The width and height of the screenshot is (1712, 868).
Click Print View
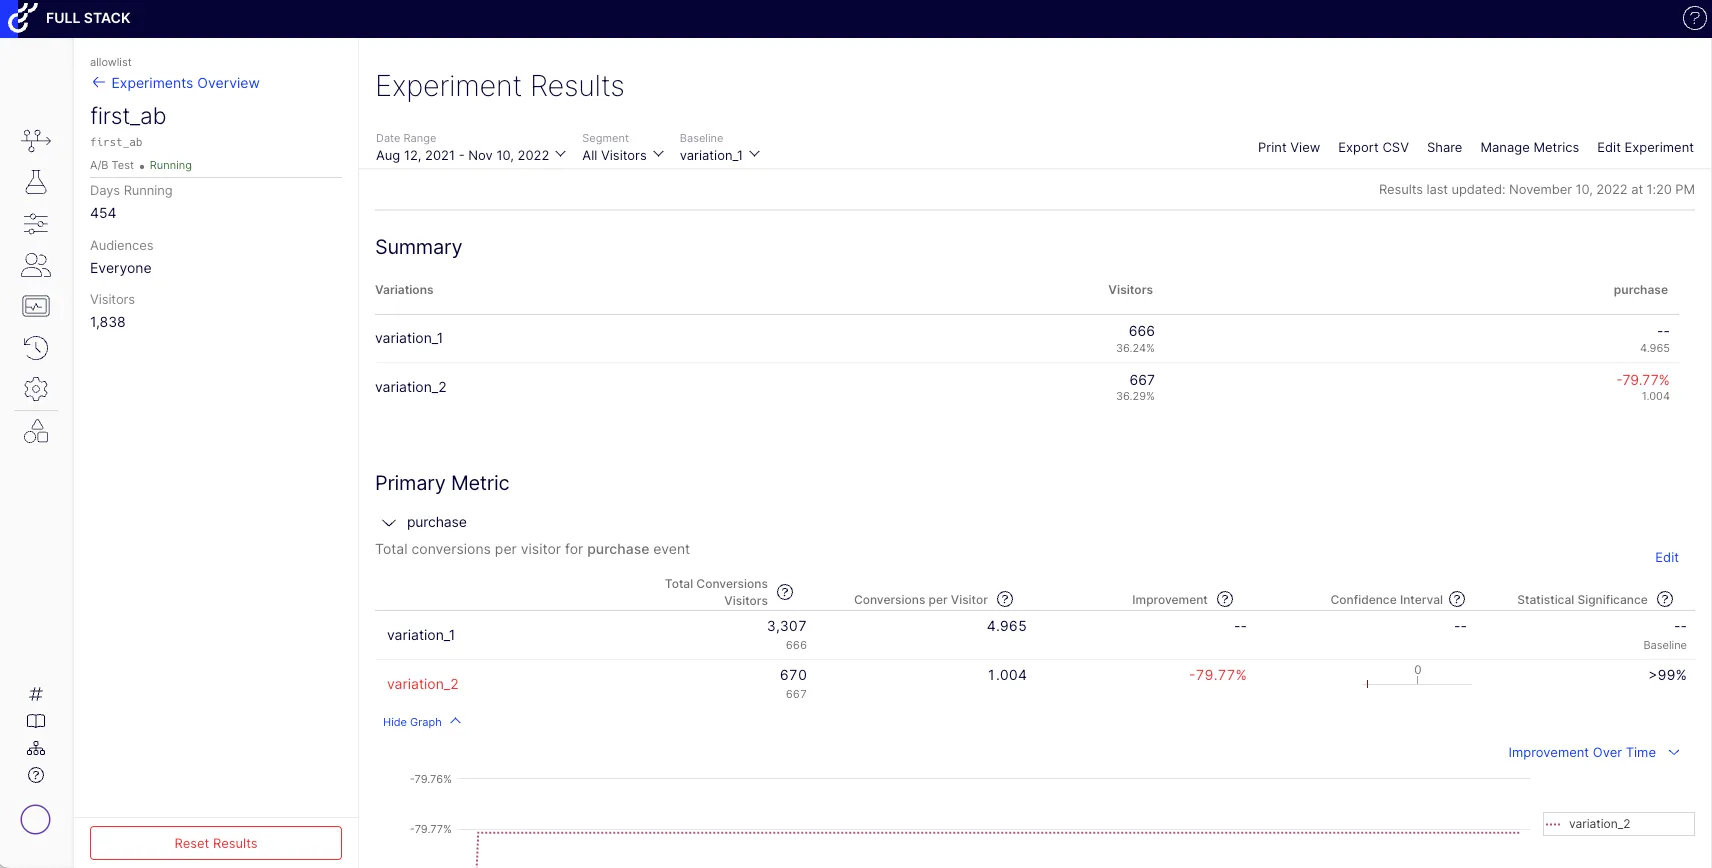pyautogui.click(x=1289, y=147)
